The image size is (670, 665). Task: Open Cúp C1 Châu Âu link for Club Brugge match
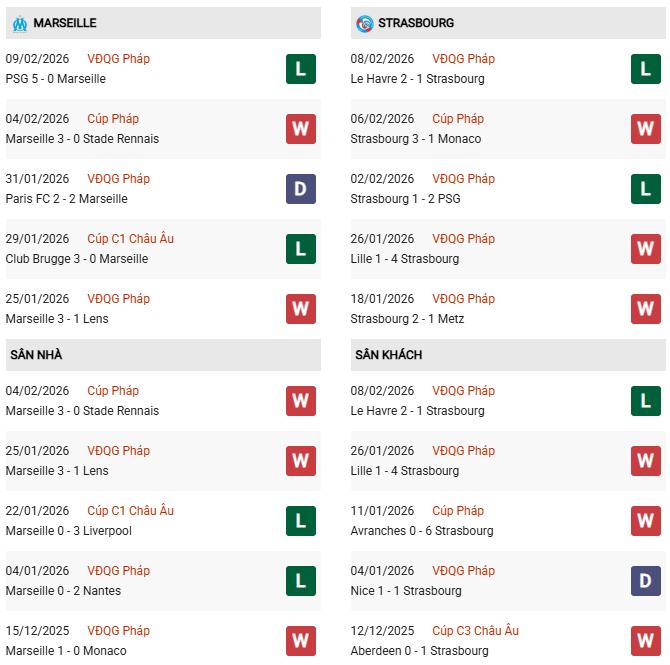[130, 239]
